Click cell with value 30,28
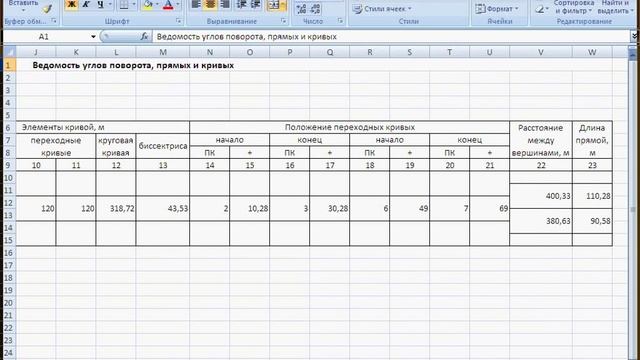This screenshot has width=640, height=360. [x=330, y=209]
